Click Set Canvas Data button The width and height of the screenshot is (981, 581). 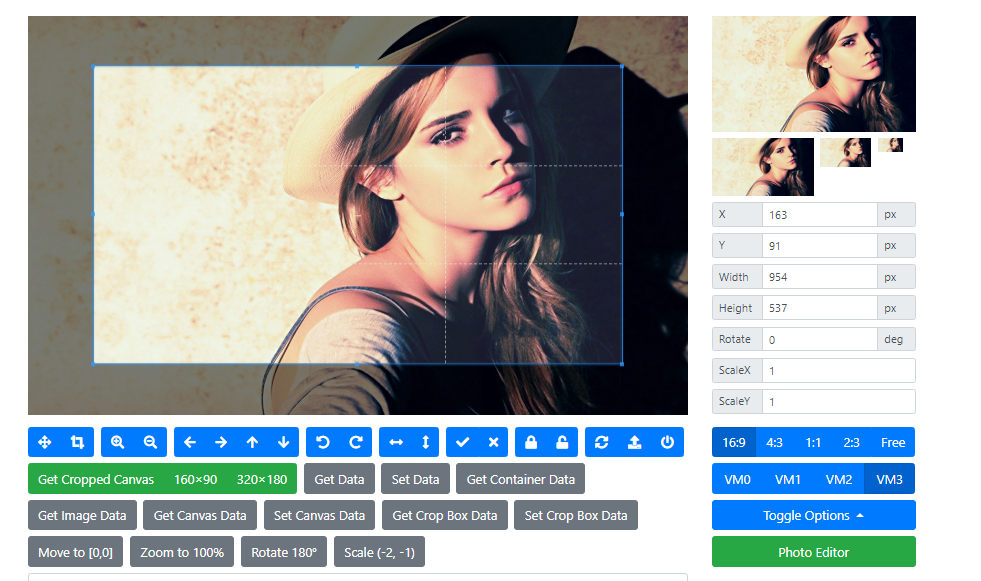coord(319,515)
